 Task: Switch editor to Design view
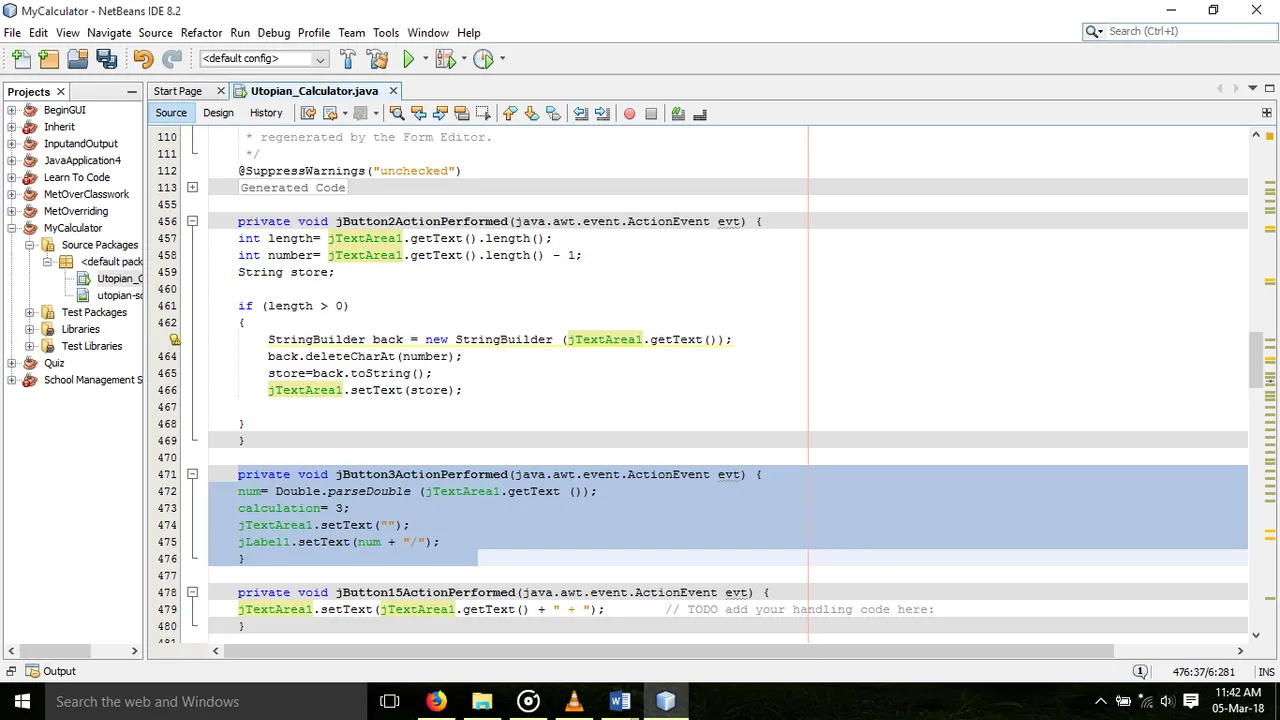[x=218, y=113]
